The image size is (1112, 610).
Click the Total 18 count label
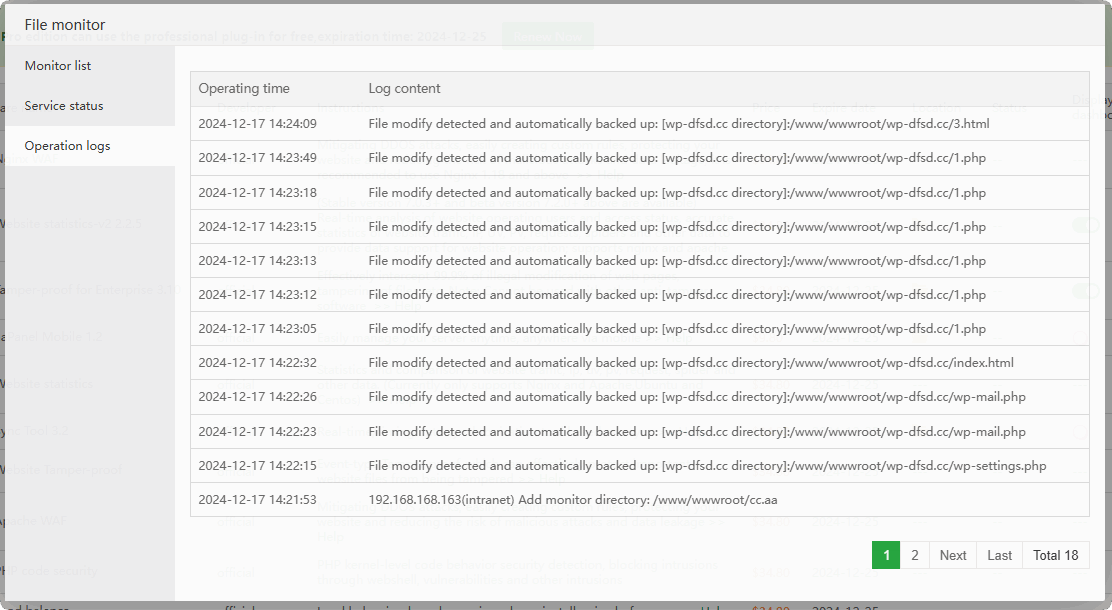coord(1056,555)
